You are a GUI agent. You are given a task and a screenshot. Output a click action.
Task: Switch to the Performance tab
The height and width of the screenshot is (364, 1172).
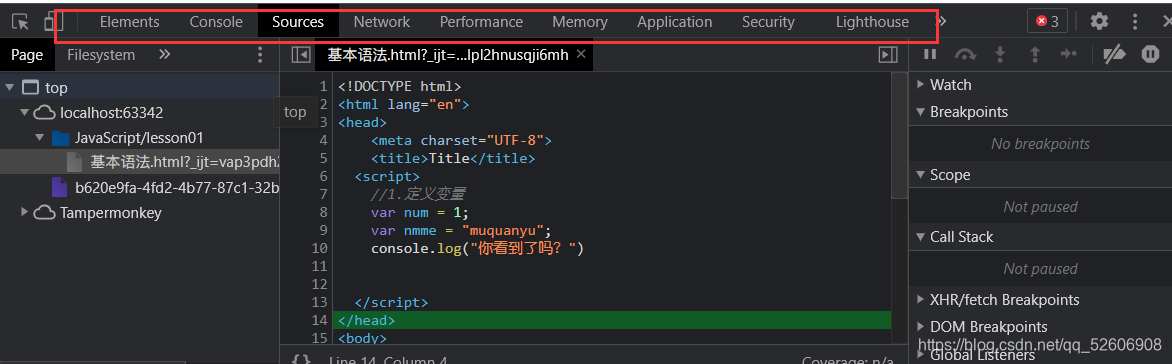tap(481, 22)
